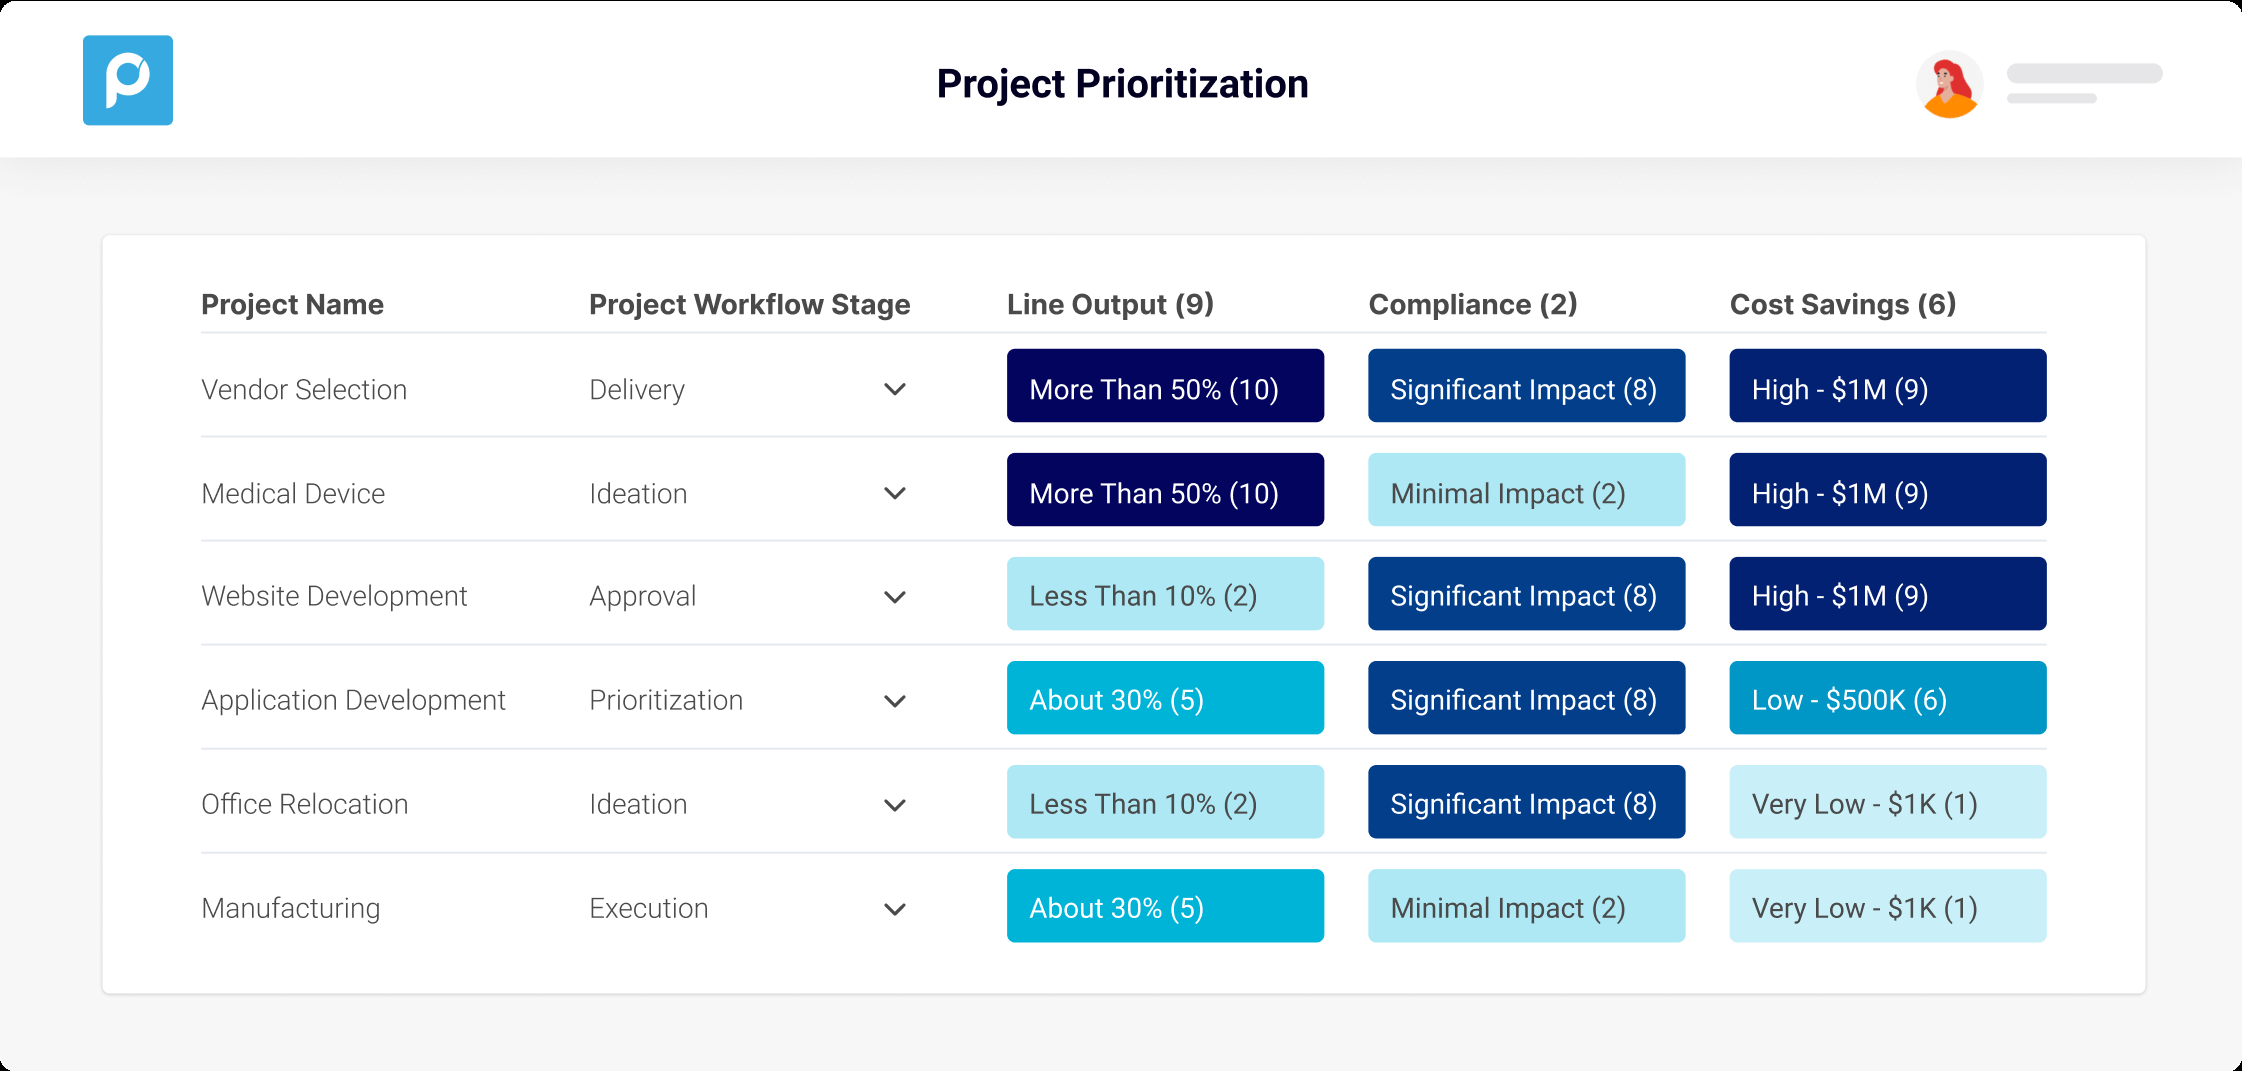
Task: Open the user avatar profile picture
Action: (1949, 84)
